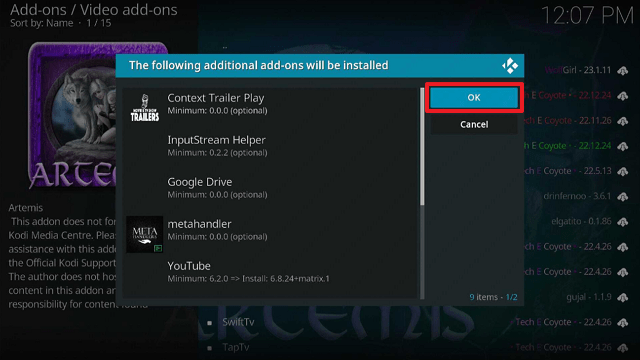The height and width of the screenshot is (360, 640).
Task: Select the metahandler dependency entry
Action: [271, 234]
